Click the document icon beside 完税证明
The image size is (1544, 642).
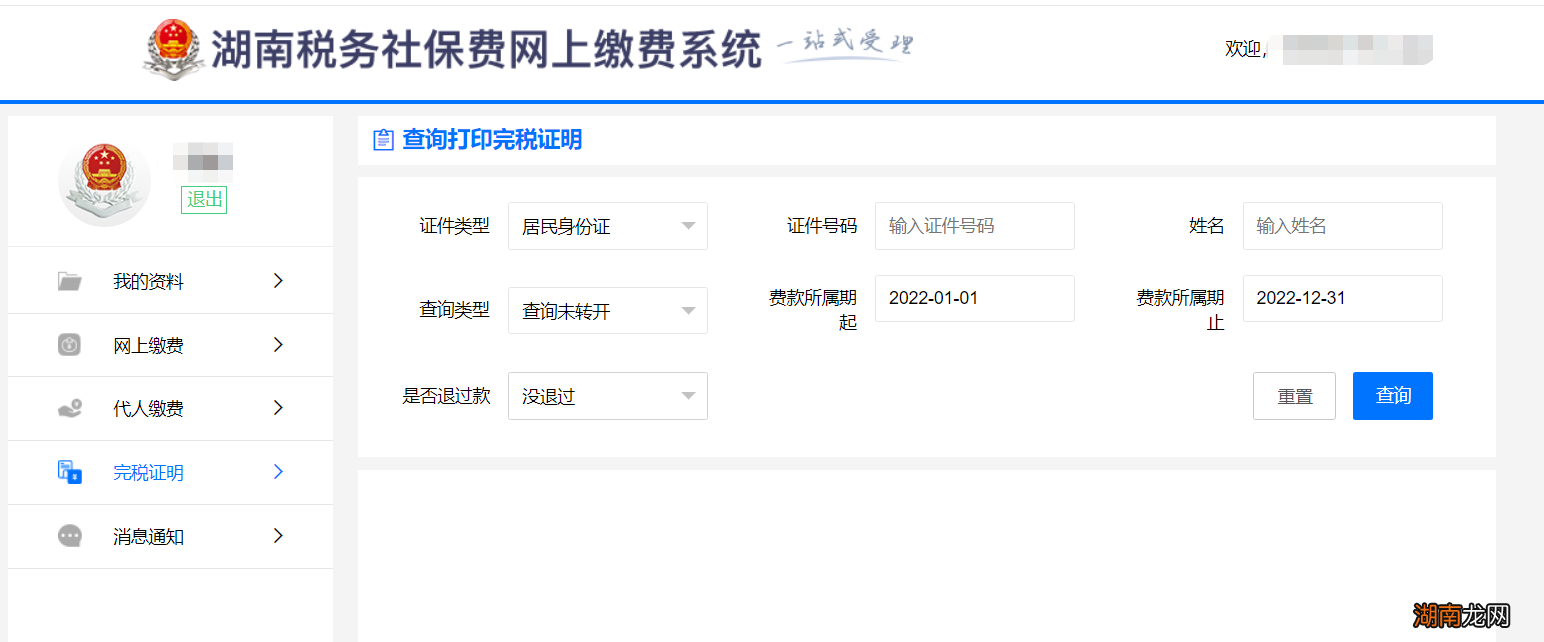(x=69, y=472)
